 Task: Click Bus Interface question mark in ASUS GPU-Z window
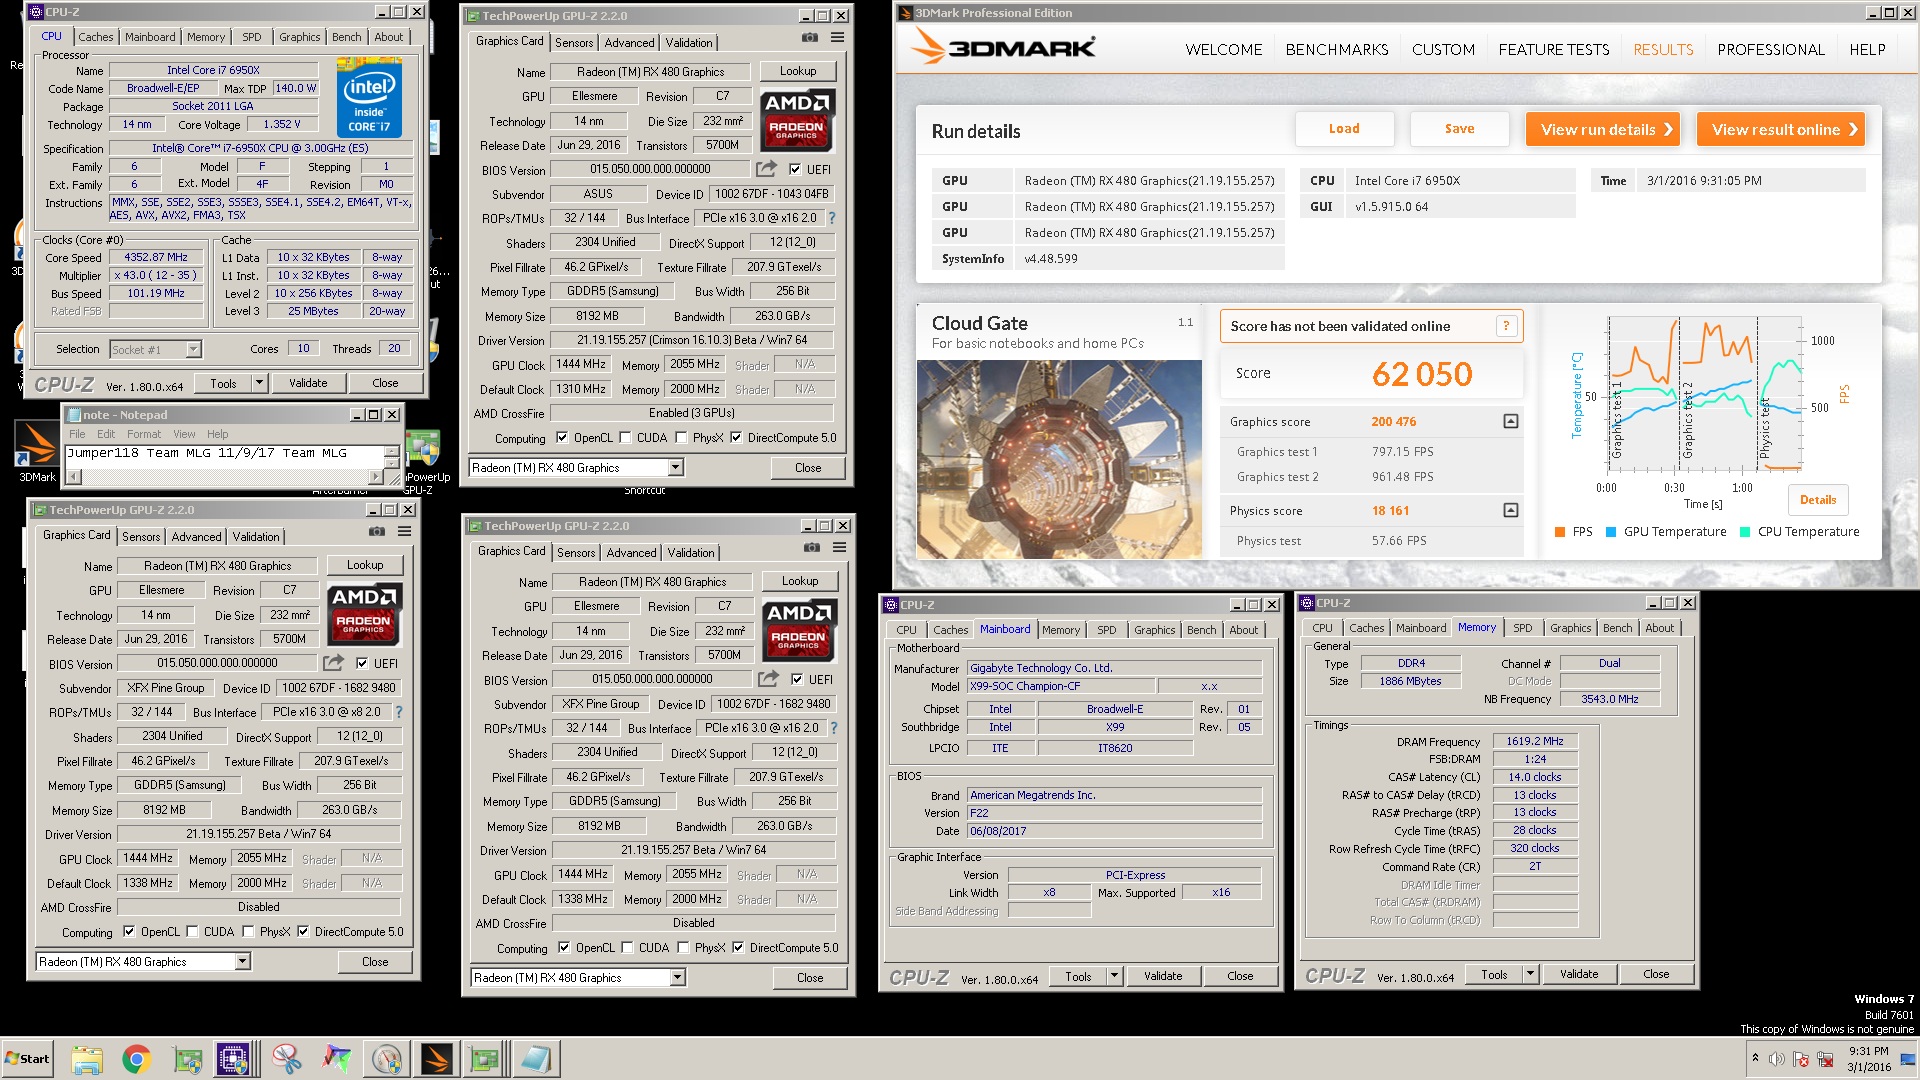pos(832,218)
